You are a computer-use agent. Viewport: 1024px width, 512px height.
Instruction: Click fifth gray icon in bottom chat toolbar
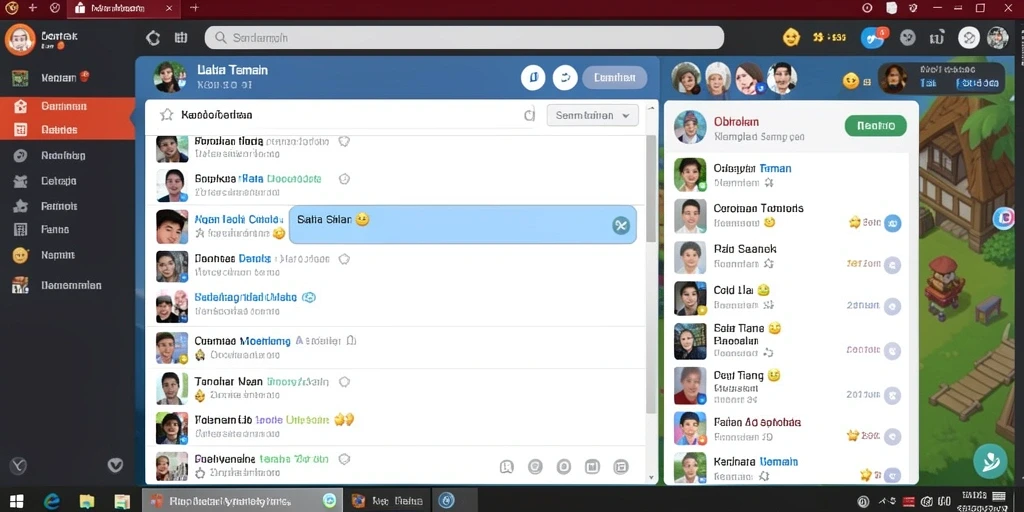(x=621, y=466)
